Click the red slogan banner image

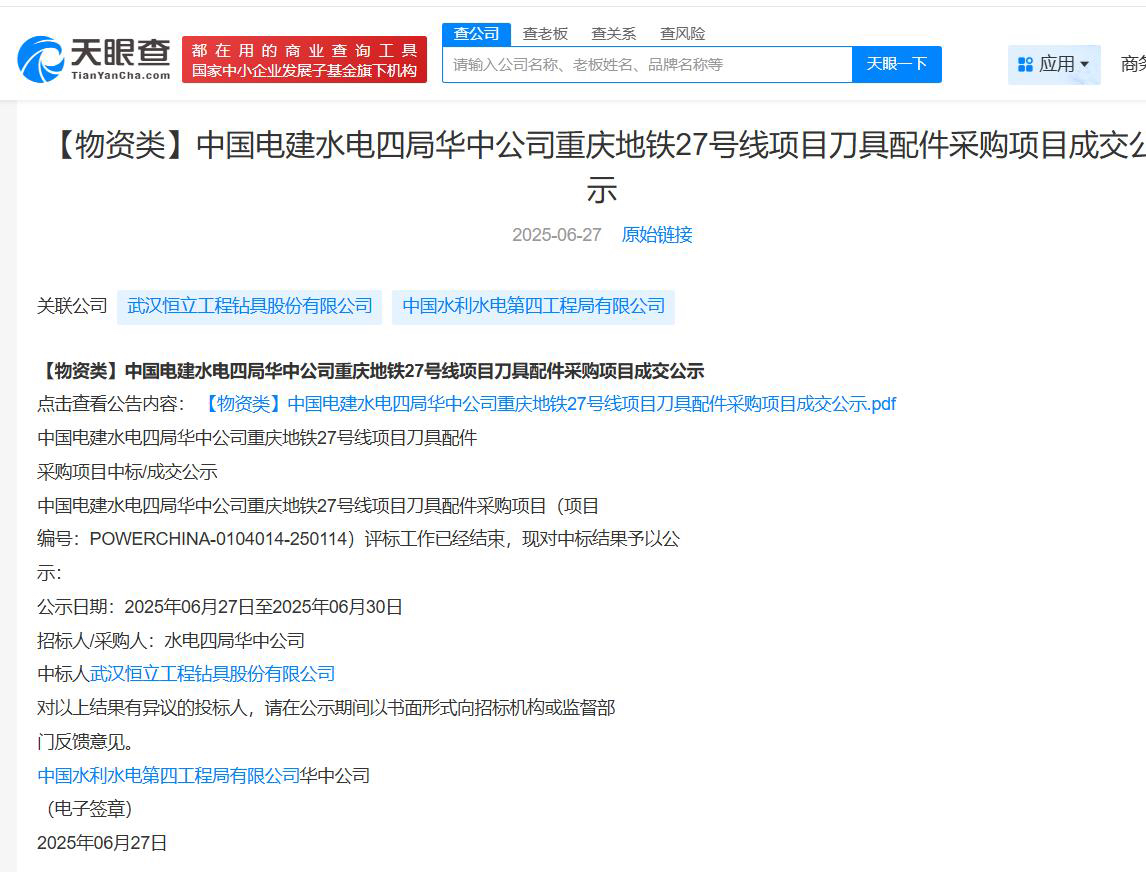click(304, 59)
